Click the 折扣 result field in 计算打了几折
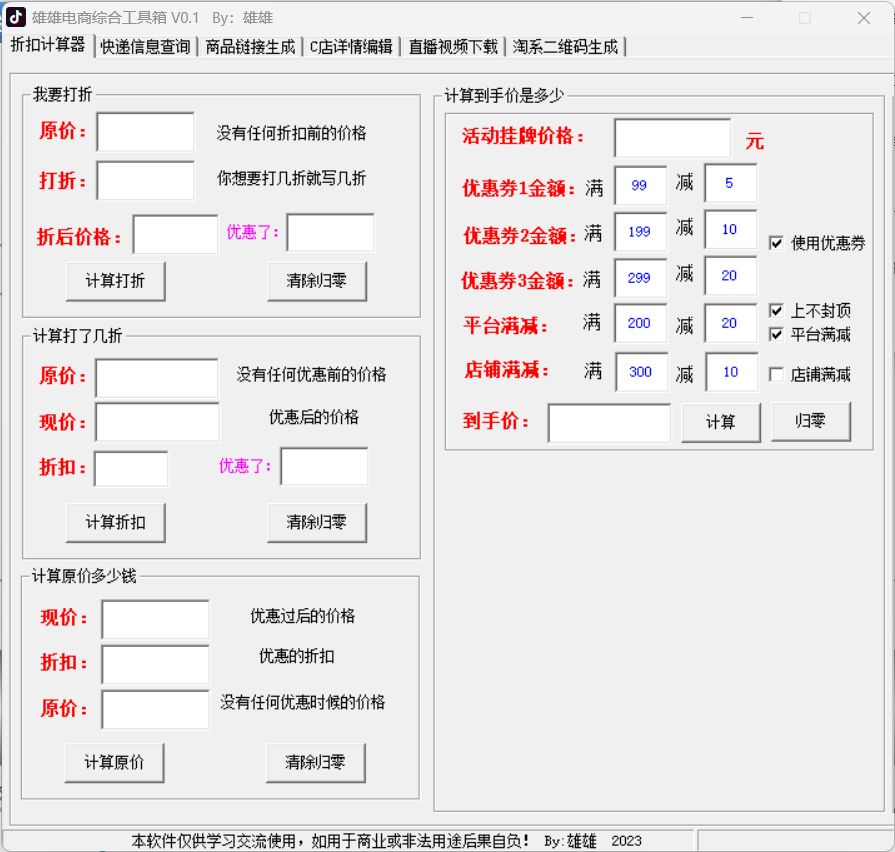Image resolution: width=895 pixels, height=852 pixels. [131, 469]
